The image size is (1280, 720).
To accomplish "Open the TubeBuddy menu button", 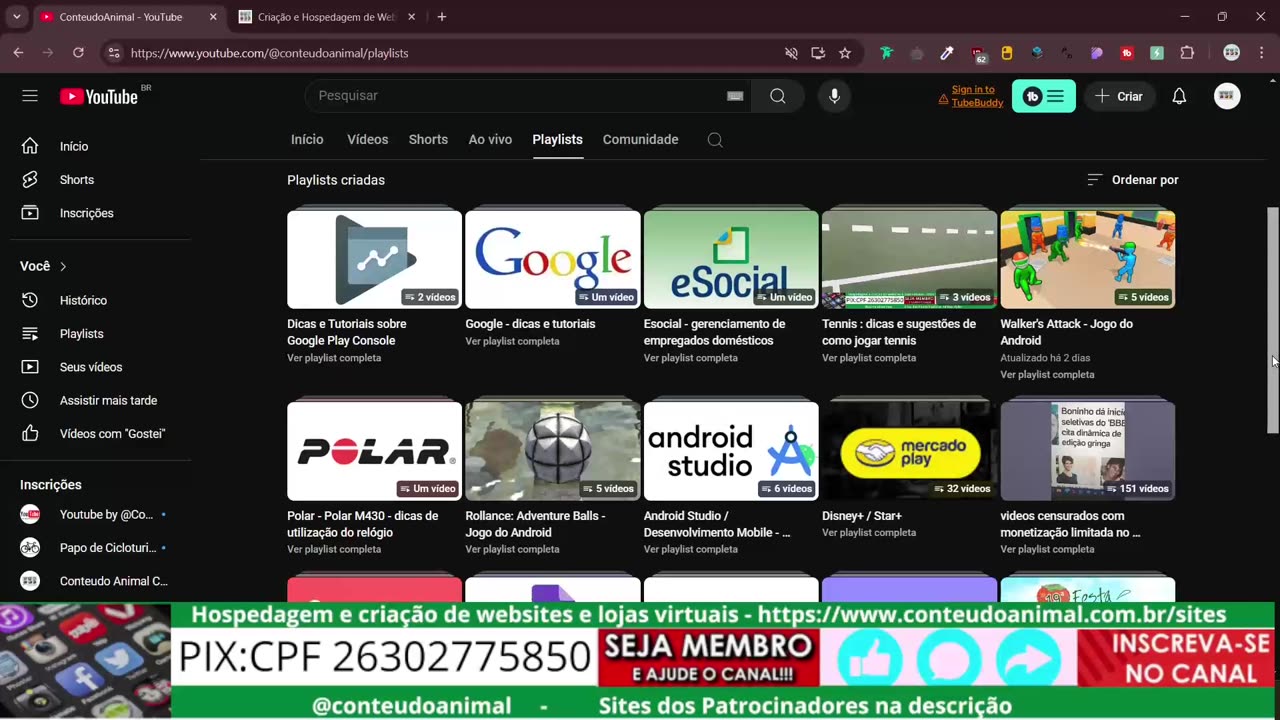I will (x=1044, y=96).
